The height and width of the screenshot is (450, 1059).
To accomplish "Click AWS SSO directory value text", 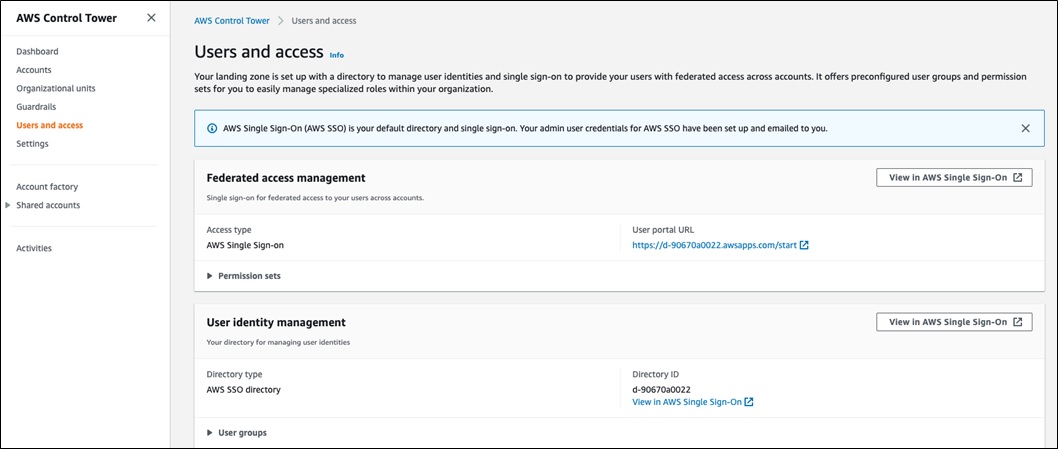I will click(x=243, y=389).
